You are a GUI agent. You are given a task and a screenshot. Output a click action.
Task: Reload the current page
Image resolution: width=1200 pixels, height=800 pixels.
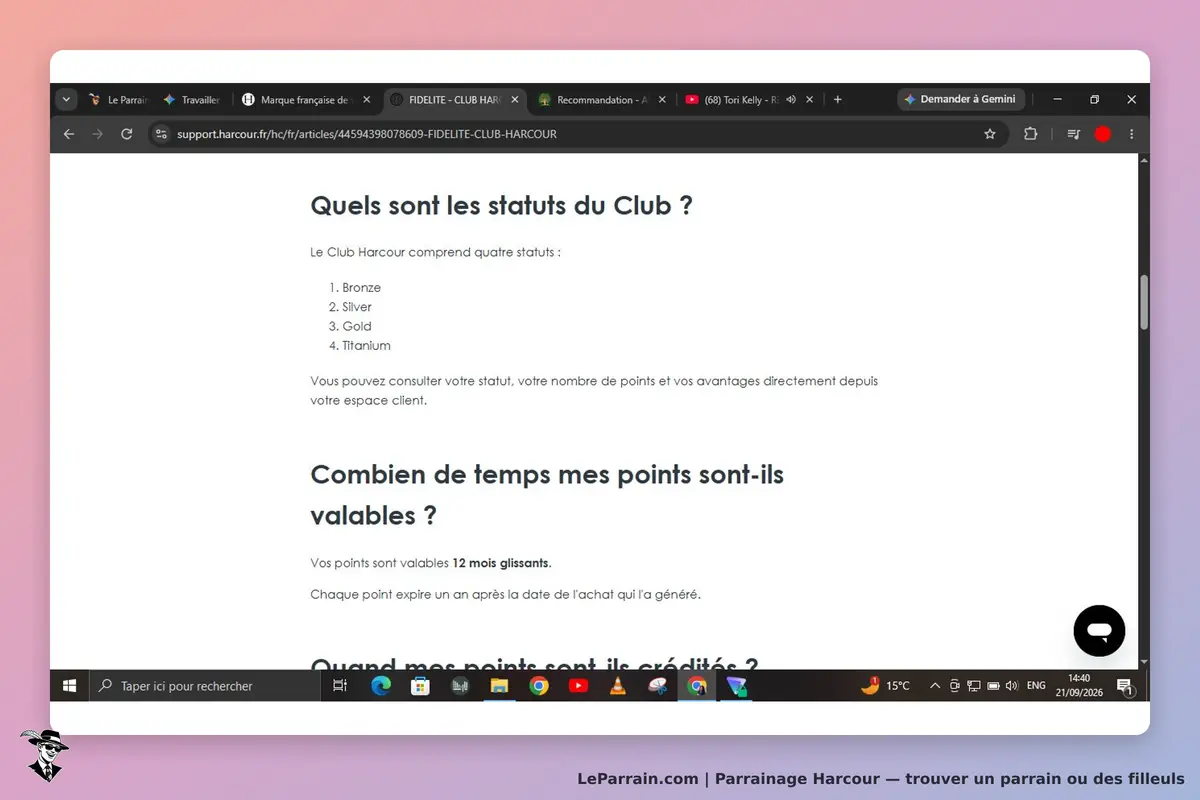click(x=127, y=134)
